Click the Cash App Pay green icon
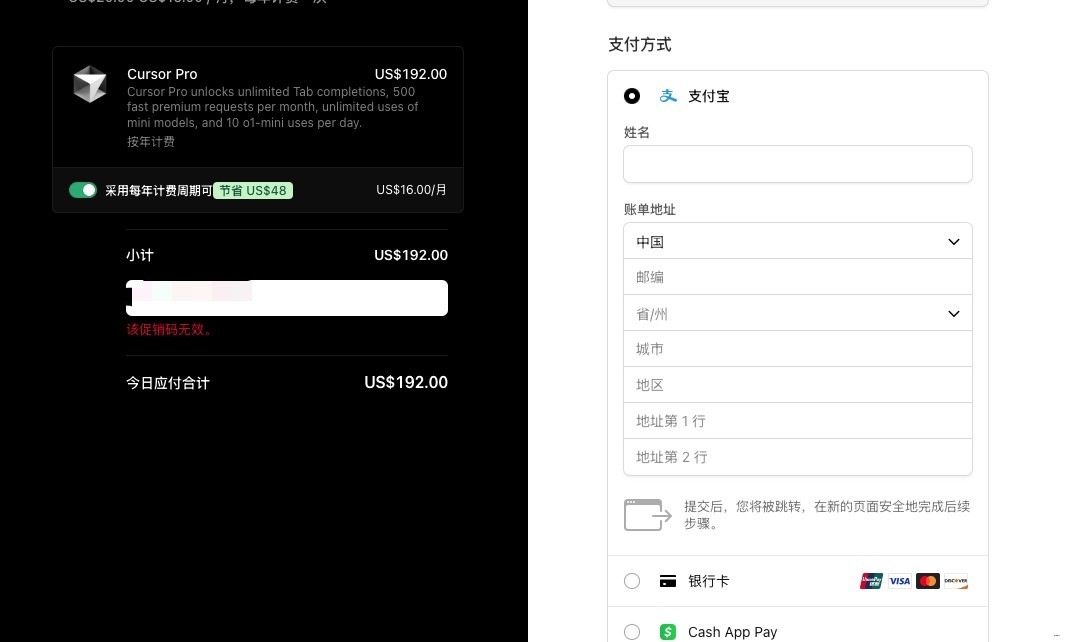Screen dimensions: 1065x642 (x=668, y=632)
